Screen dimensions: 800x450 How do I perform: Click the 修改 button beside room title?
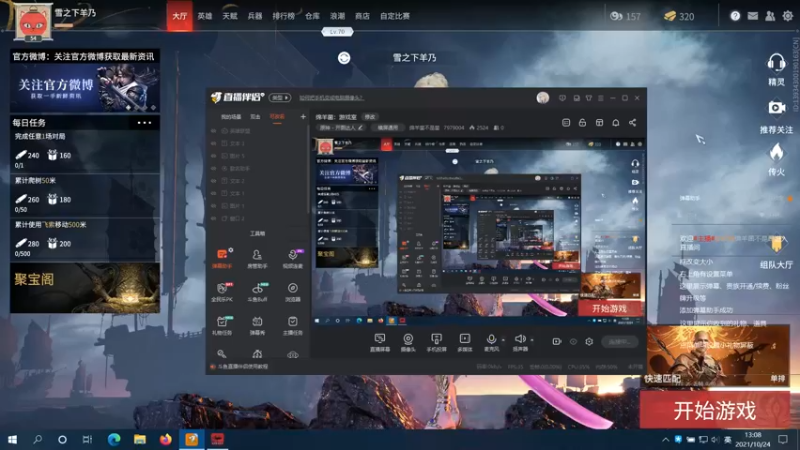point(370,117)
